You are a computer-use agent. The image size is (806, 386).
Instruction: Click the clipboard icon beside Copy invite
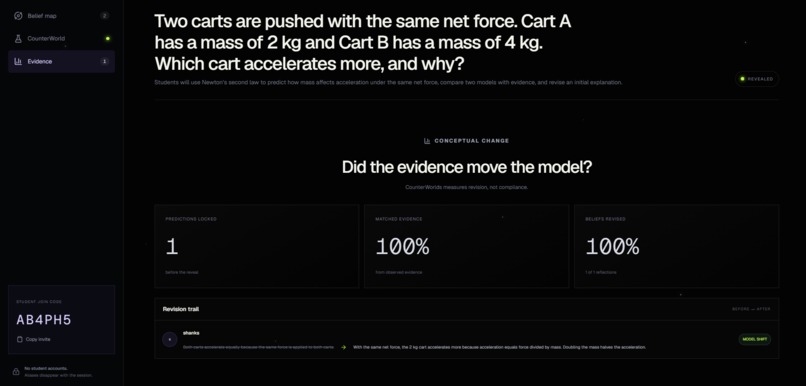[x=20, y=339]
